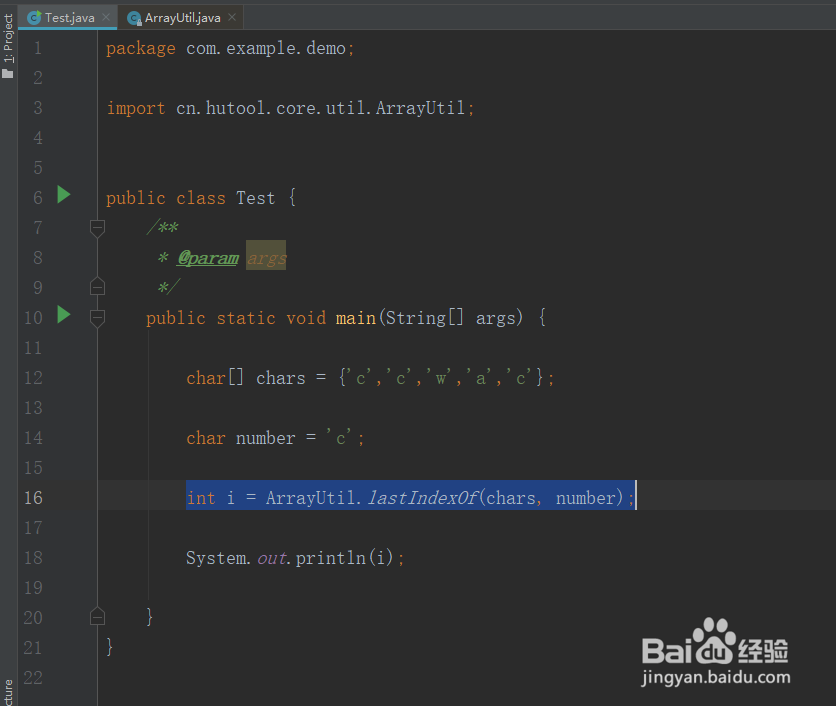This screenshot has width=836, height=706.
Task: Click line number 12 in the gutter
Action: (x=33, y=378)
